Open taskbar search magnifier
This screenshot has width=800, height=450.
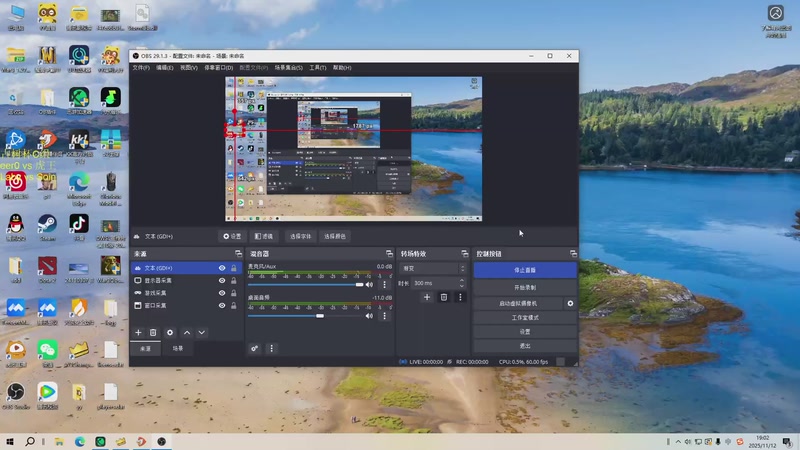pyautogui.click(x=30, y=441)
